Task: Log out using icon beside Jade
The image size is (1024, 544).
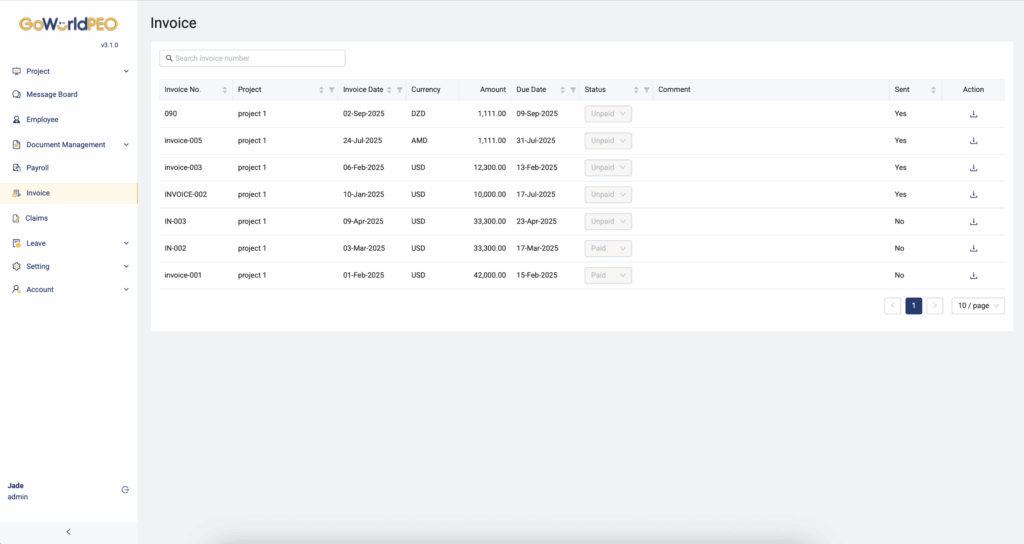Action: pos(125,490)
